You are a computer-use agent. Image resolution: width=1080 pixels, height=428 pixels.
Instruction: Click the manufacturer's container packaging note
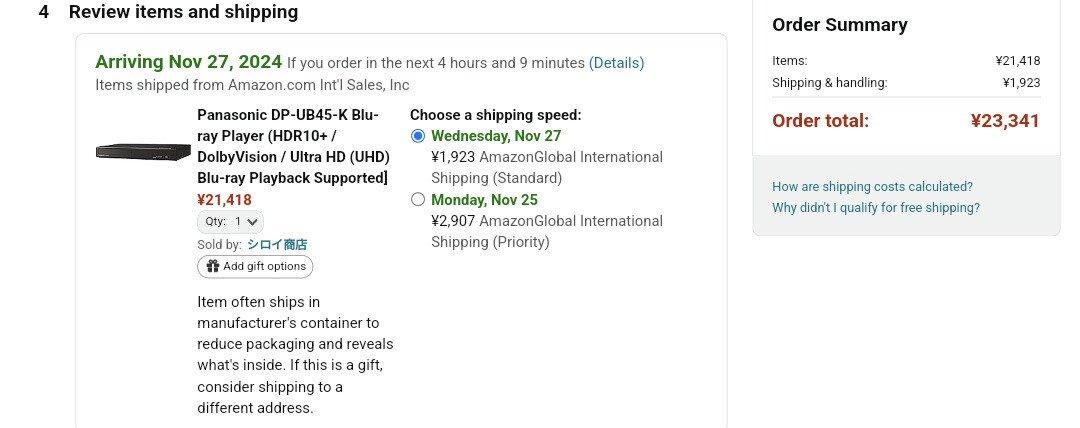click(295, 355)
